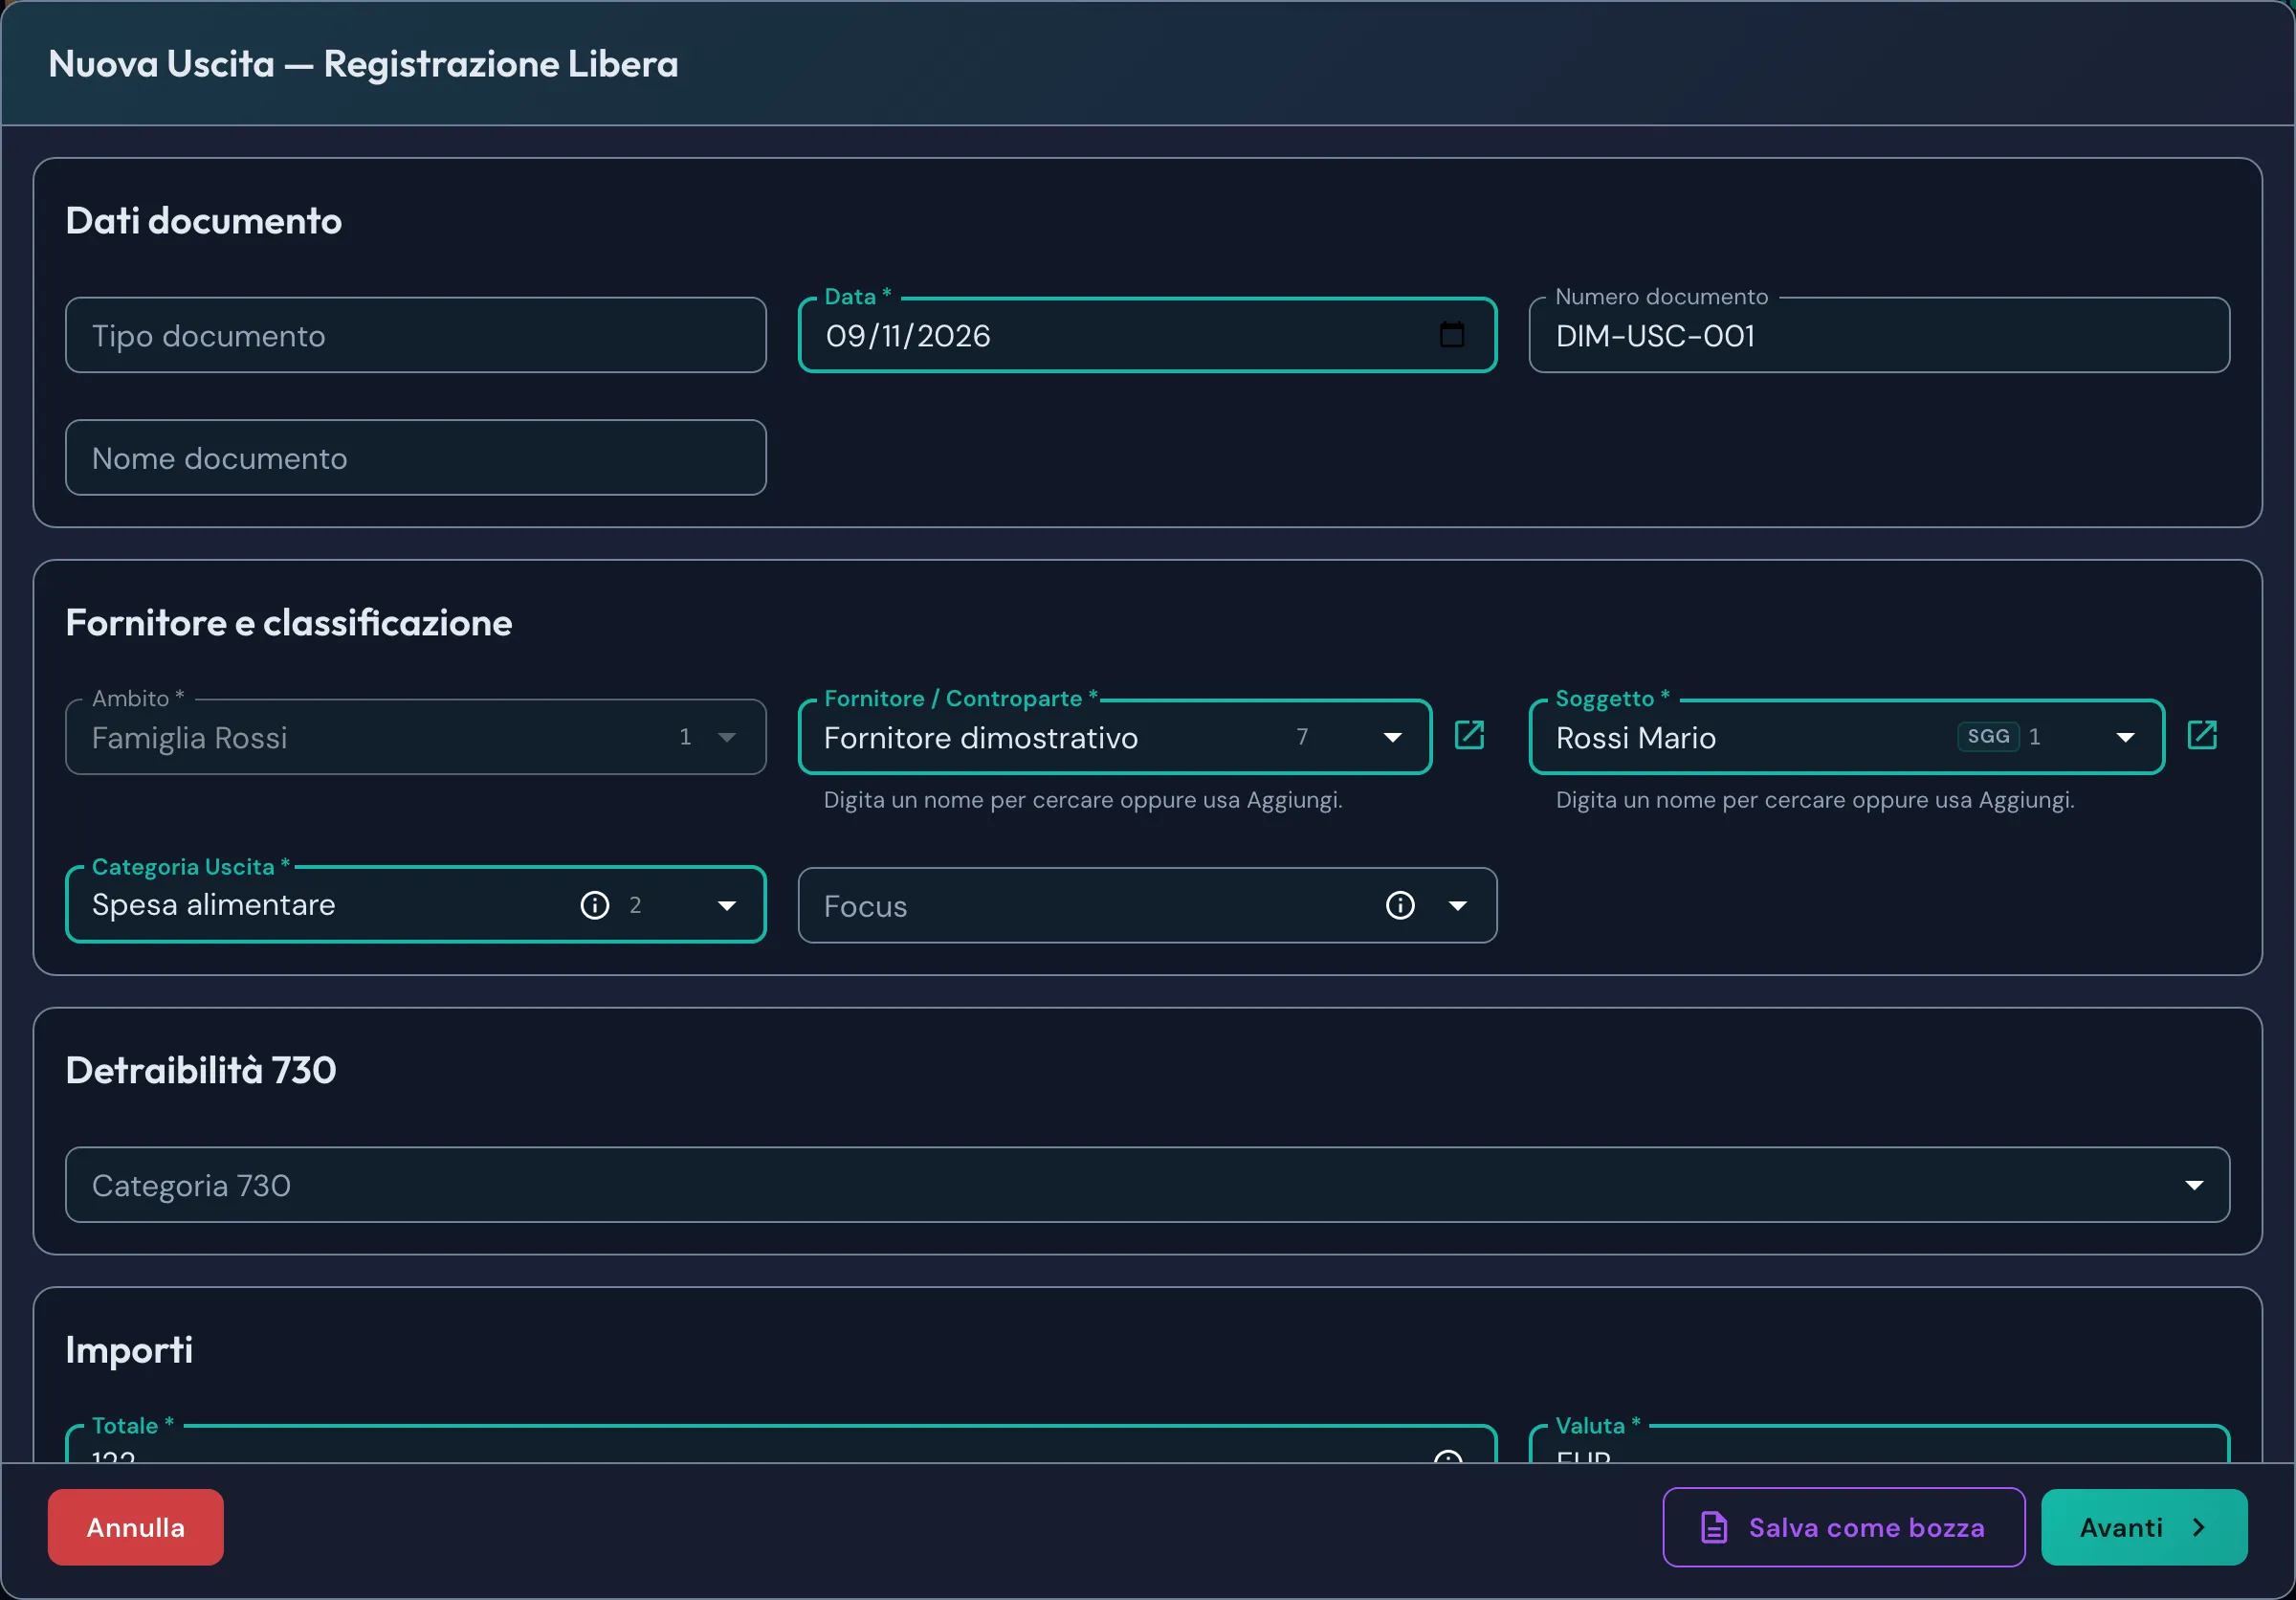Viewport: 2296px width, 1600px height.
Task: Click the Fornitore e classificazione heading
Action: [x=289, y=623]
